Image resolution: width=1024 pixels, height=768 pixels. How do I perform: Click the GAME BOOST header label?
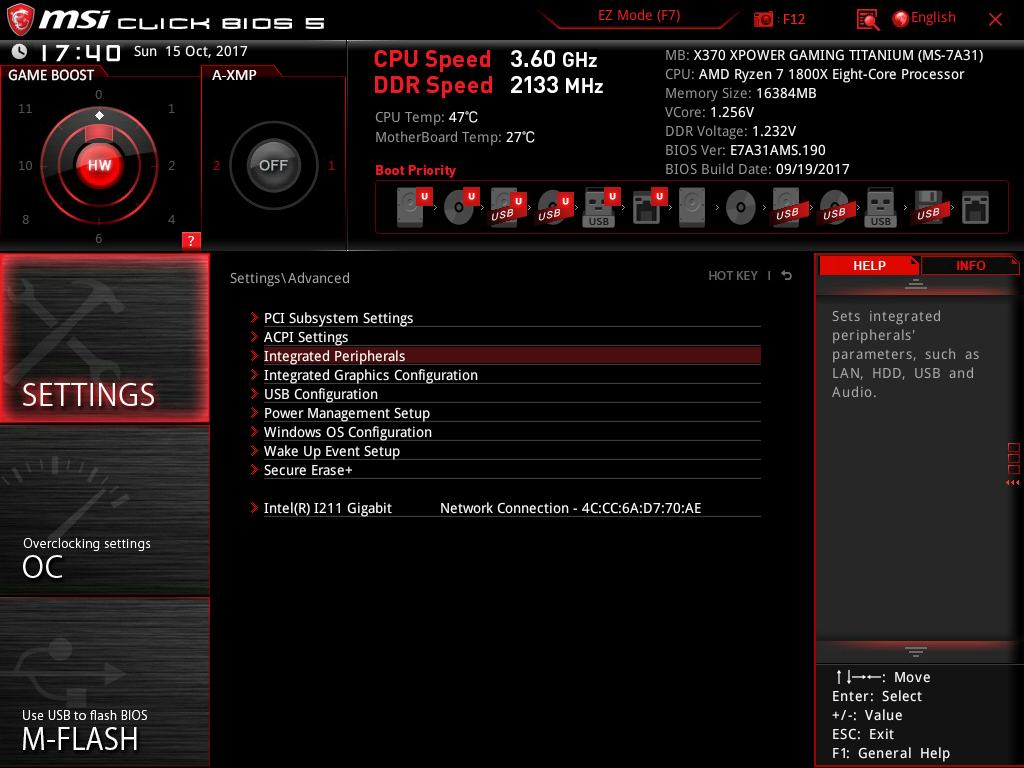[x=51, y=75]
